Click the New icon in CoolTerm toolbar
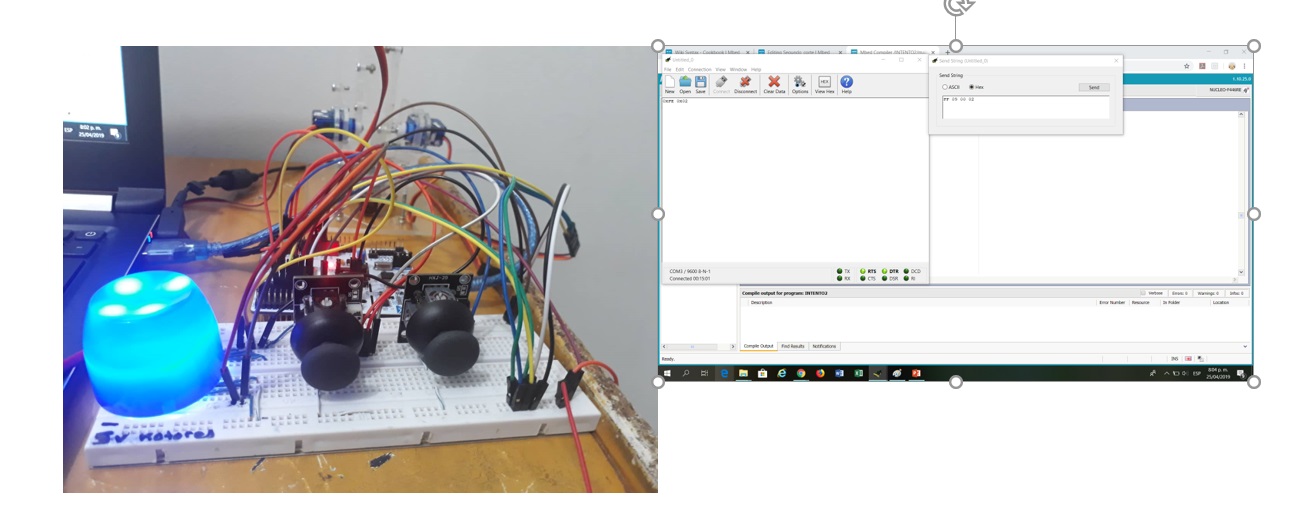 pos(669,83)
